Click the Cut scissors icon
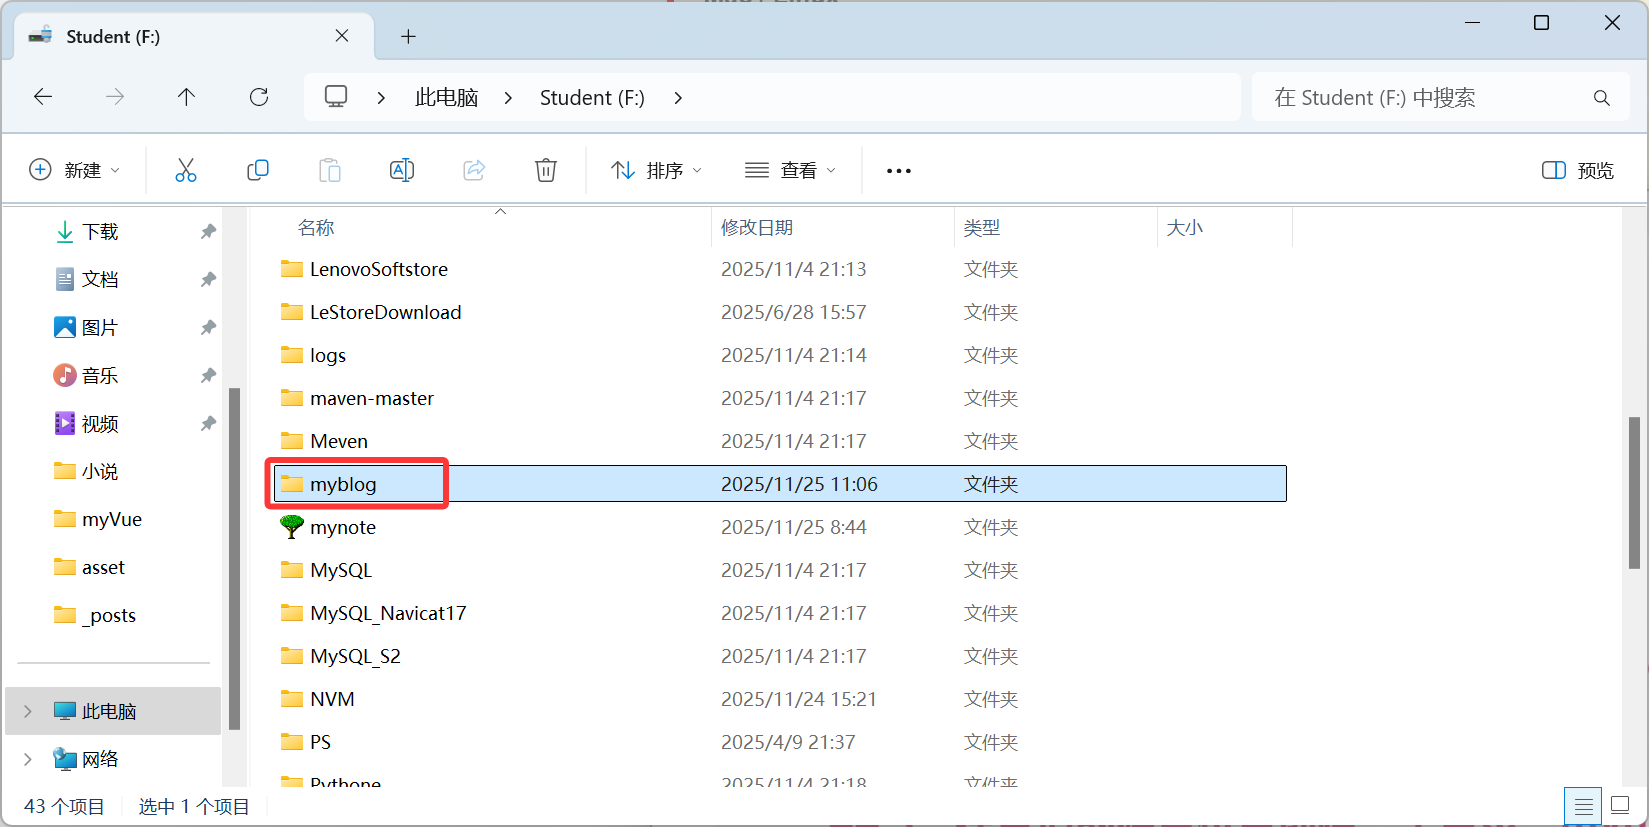The image size is (1649, 827). pos(186,170)
